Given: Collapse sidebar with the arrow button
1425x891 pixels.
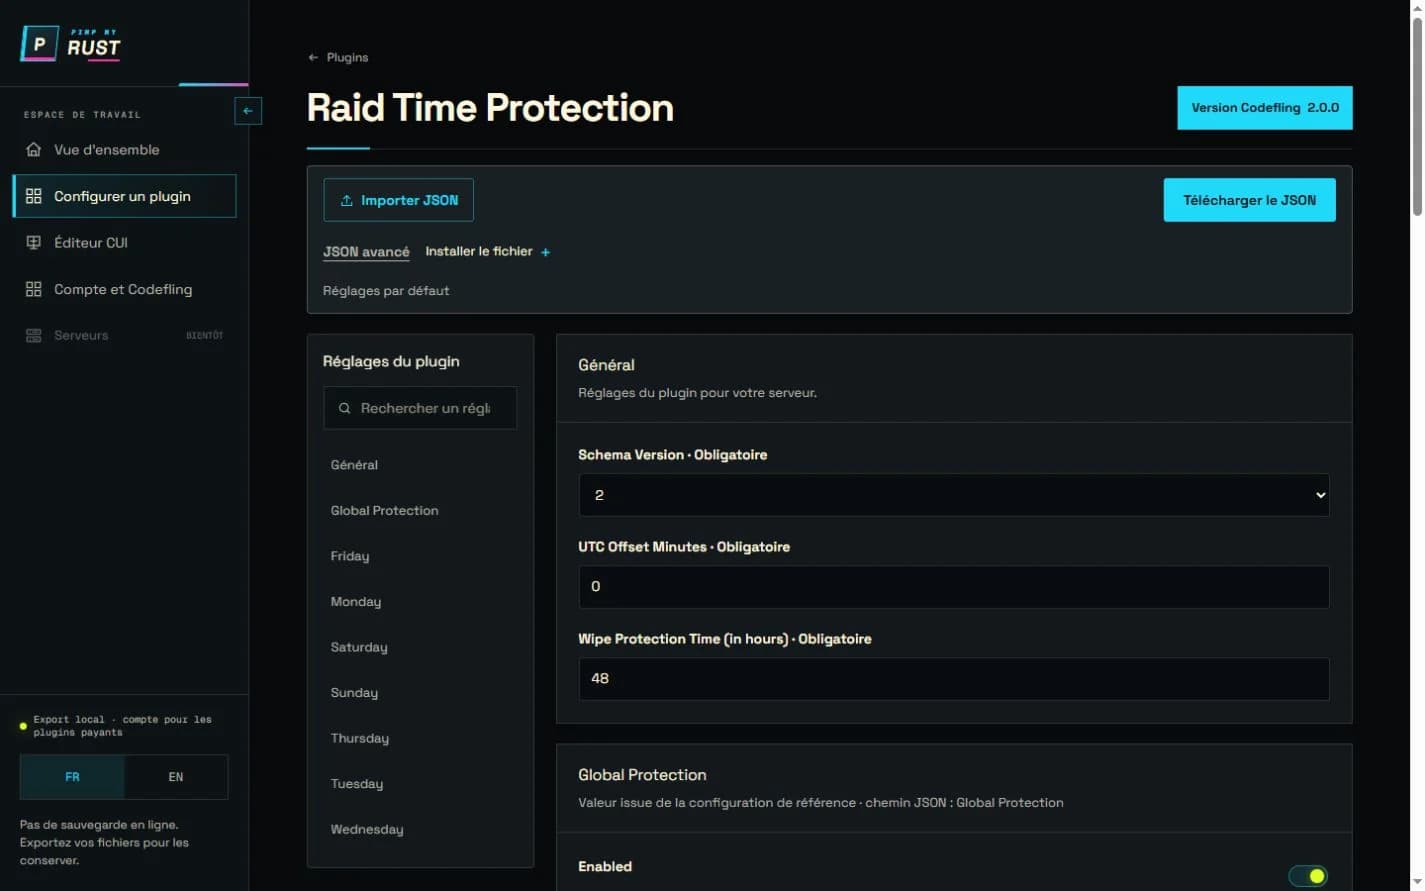Looking at the screenshot, I should (x=248, y=111).
